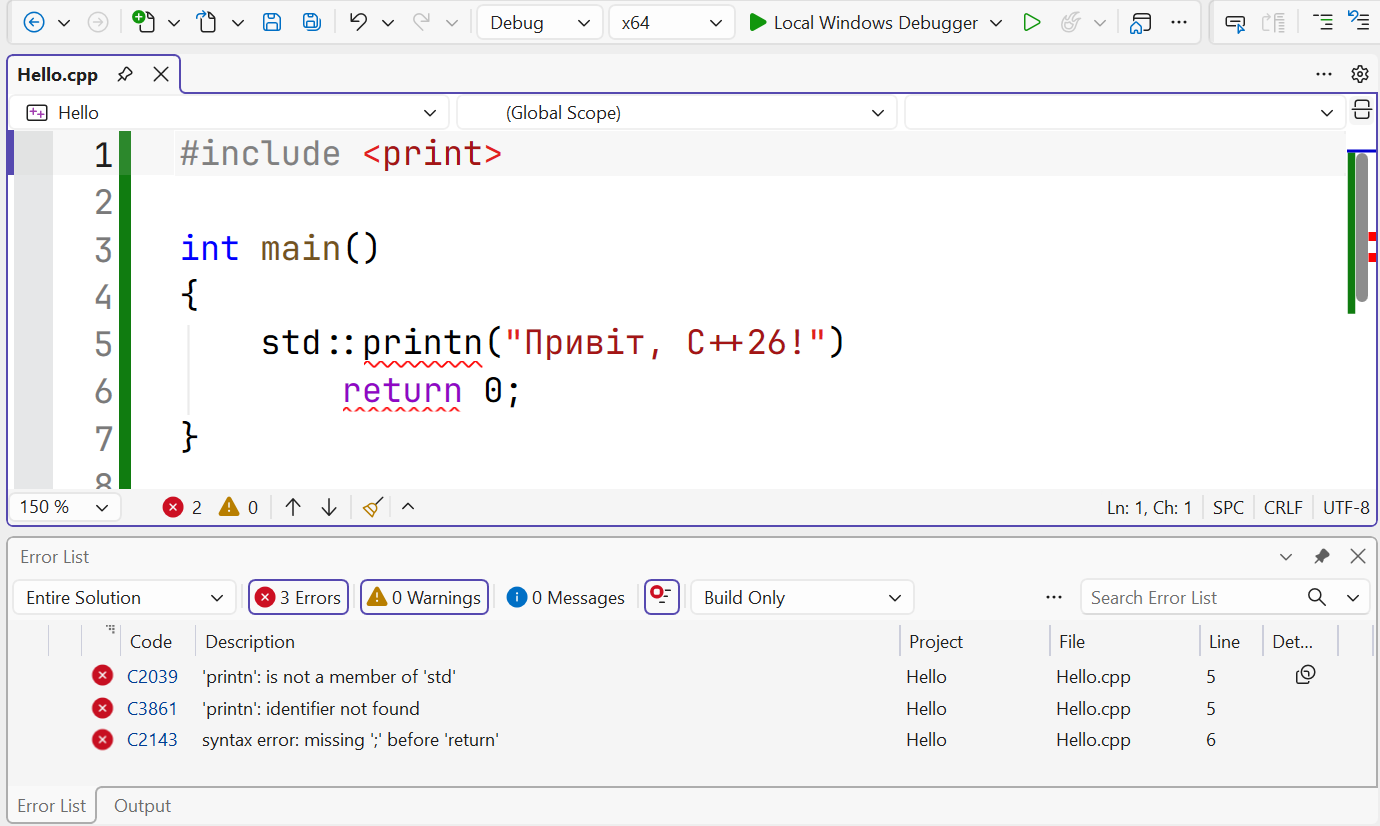Open the Navigate Backward history dropdown
1380x826 pixels.
(64, 23)
